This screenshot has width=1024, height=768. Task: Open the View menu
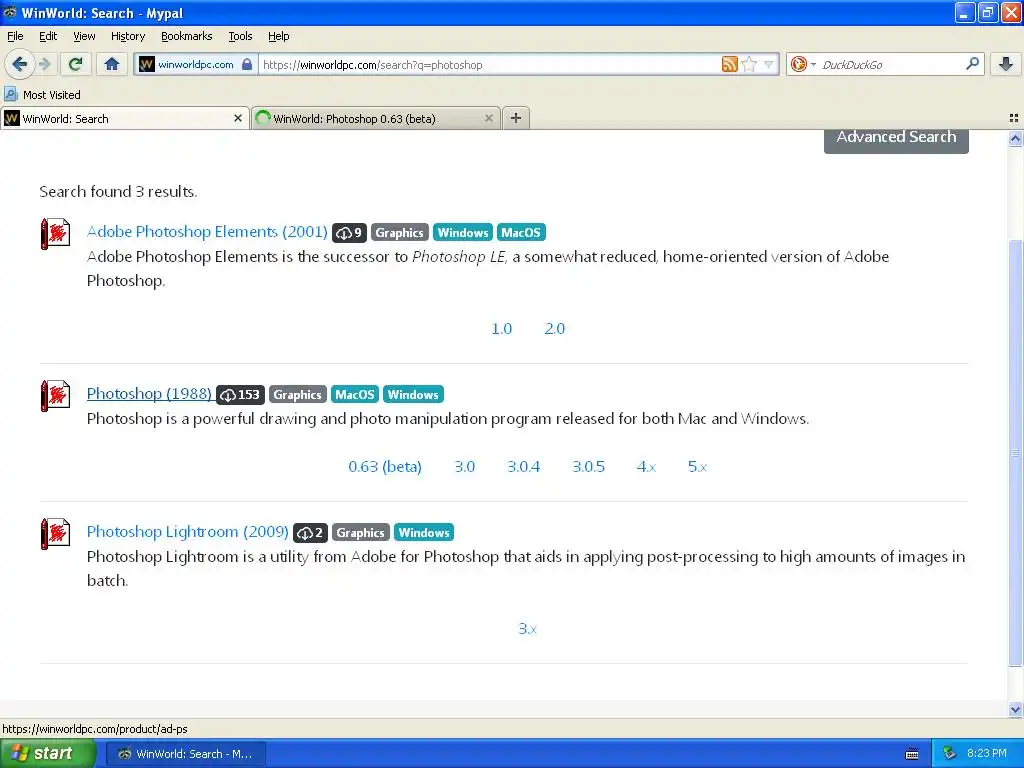(x=84, y=36)
